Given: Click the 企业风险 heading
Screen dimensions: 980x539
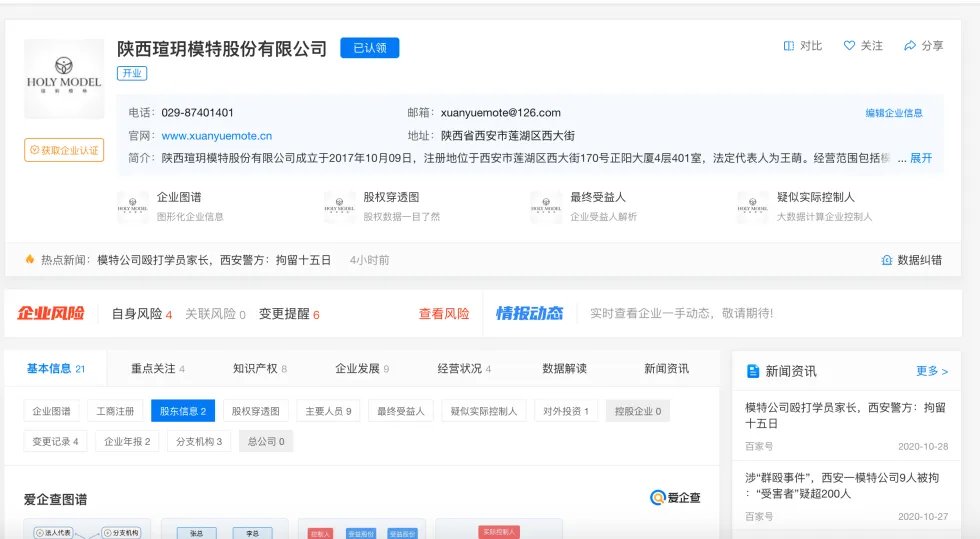Looking at the screenshot, I should (51, 313).
